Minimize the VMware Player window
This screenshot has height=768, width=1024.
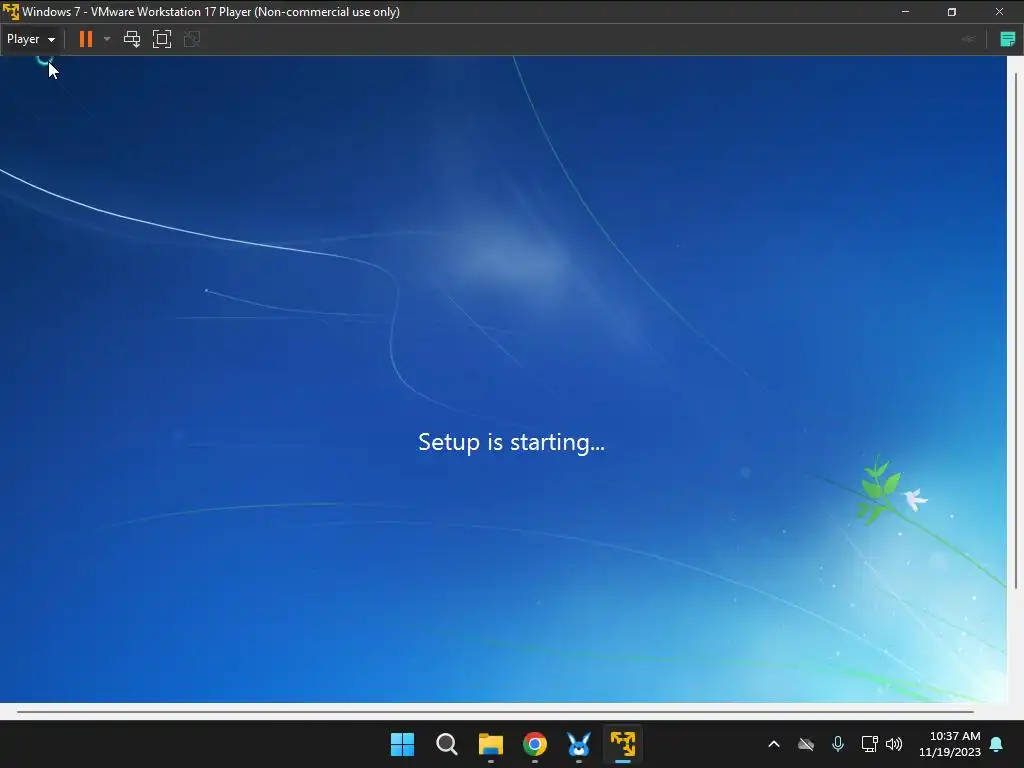pyautogui.click(x=905, y=12)
